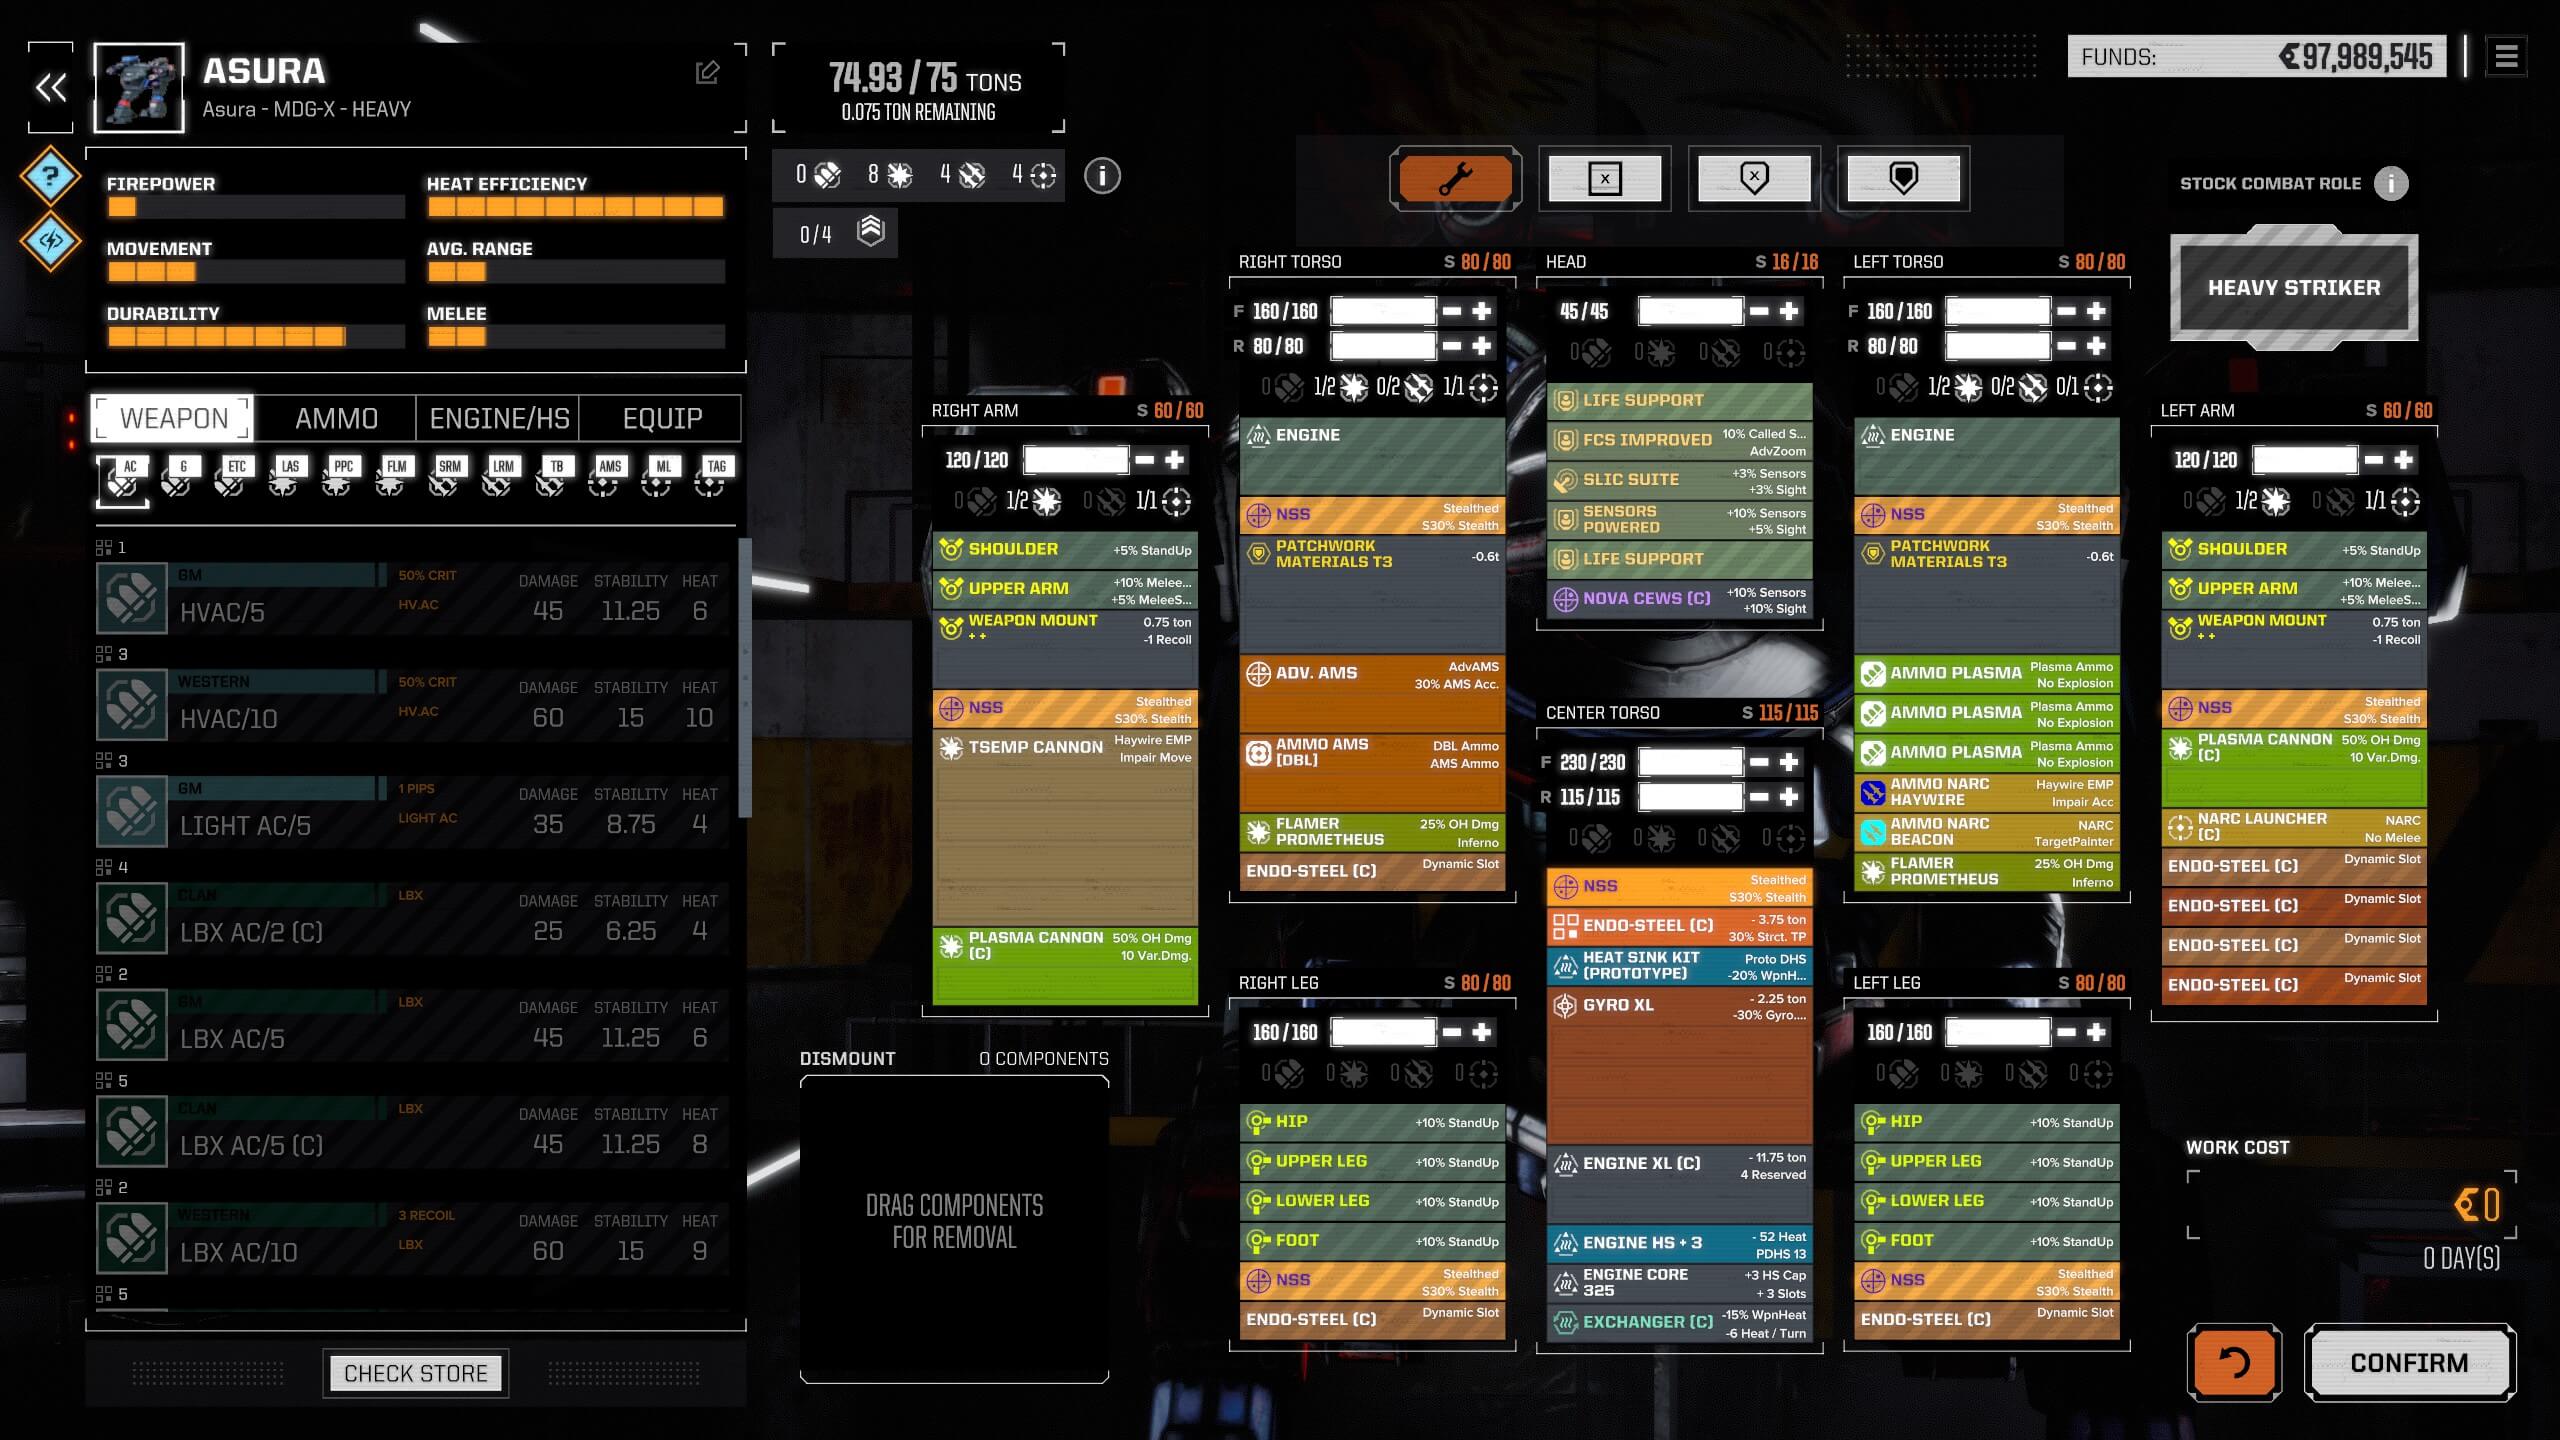Click the CHECK STORE button

tap(417, 1373)
